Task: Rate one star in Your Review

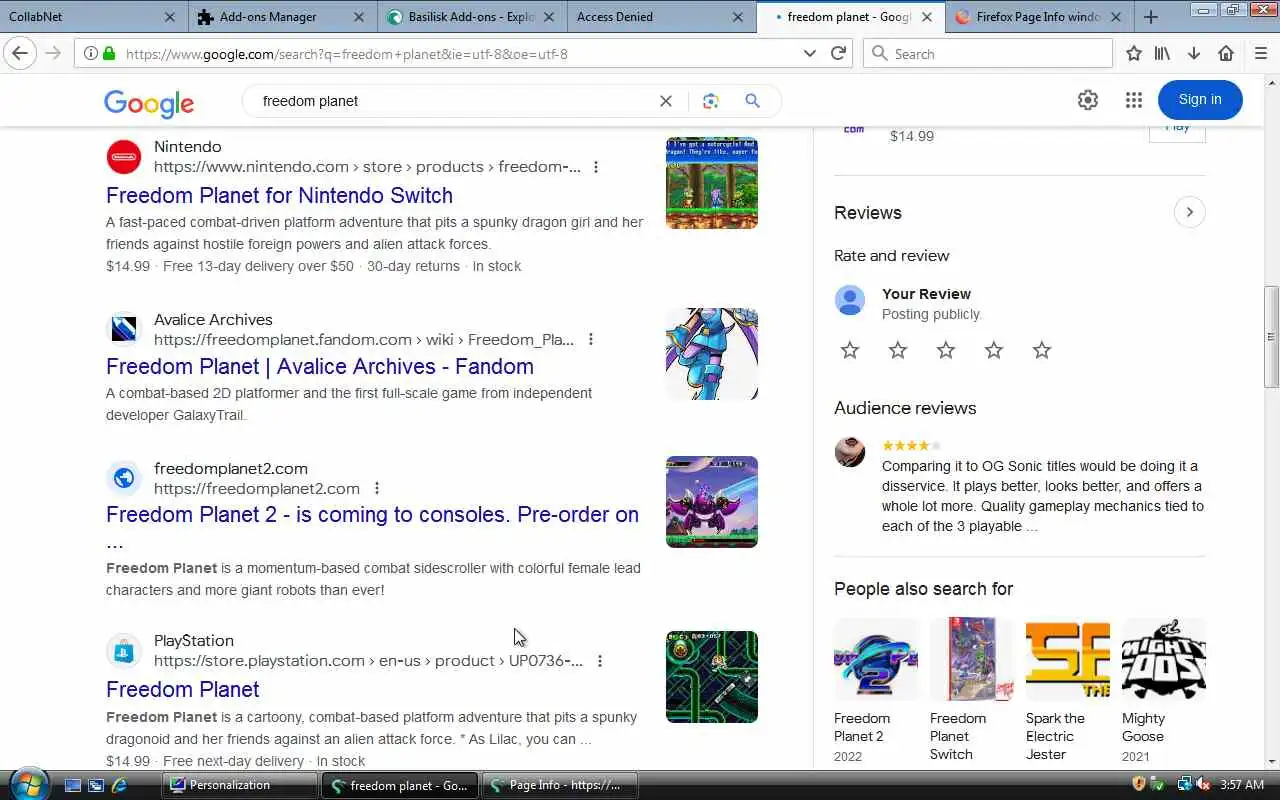Action: (850, 350)
